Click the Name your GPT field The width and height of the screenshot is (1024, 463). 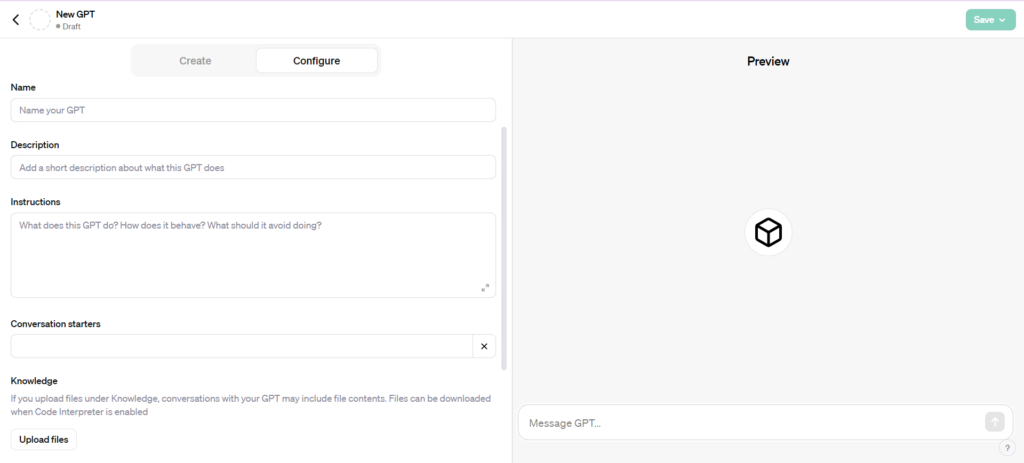click(253, 110)
